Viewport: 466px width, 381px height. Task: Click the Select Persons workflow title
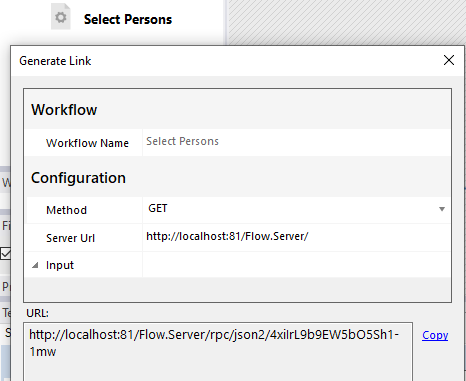[x=128, y=19]
